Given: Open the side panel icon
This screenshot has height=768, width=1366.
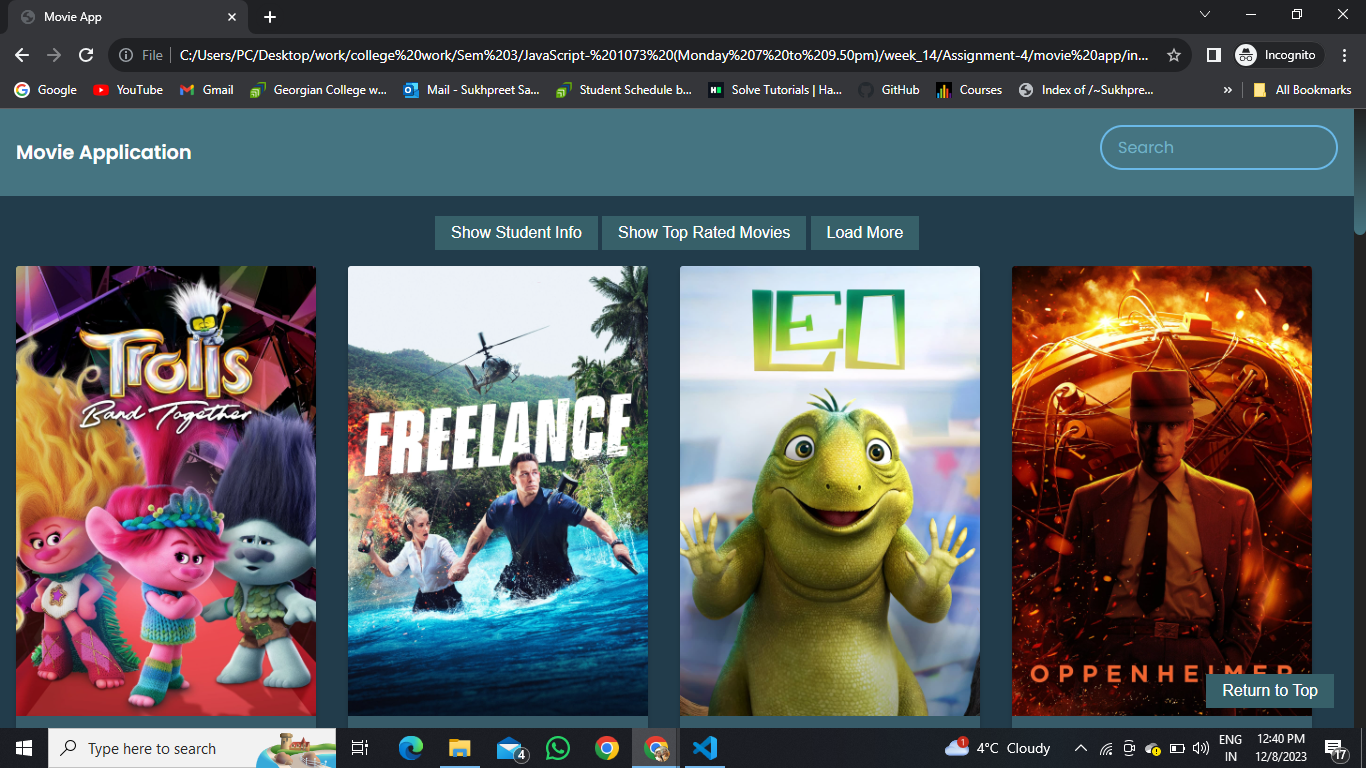Looking at the screenshot, I should point(1213,55).
